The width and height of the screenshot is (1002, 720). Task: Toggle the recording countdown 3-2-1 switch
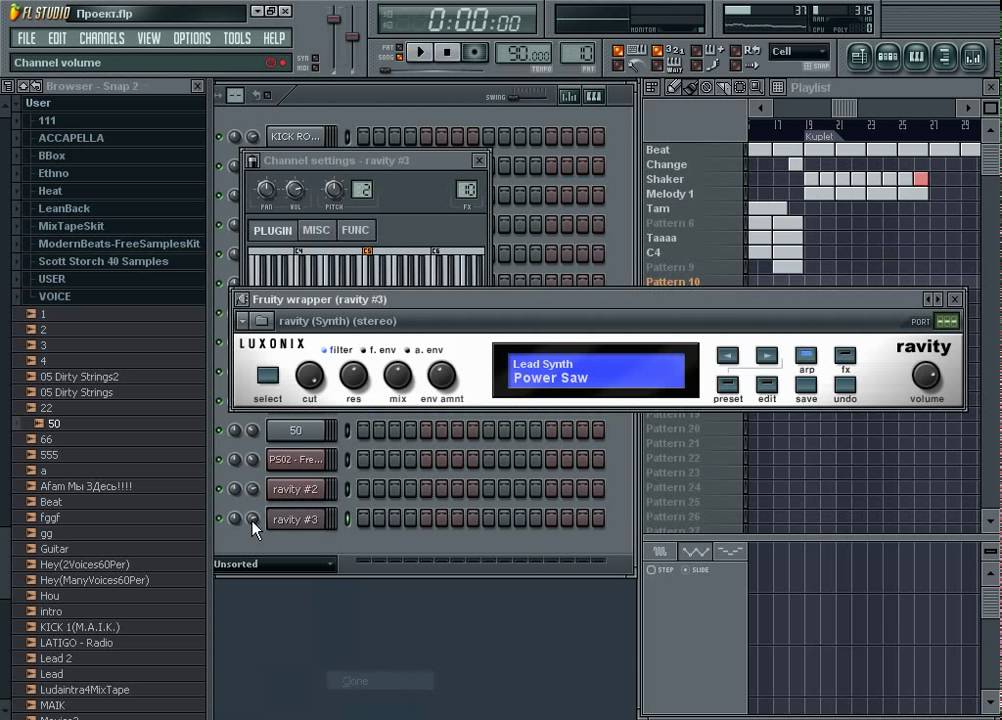[x=657, y=50]
